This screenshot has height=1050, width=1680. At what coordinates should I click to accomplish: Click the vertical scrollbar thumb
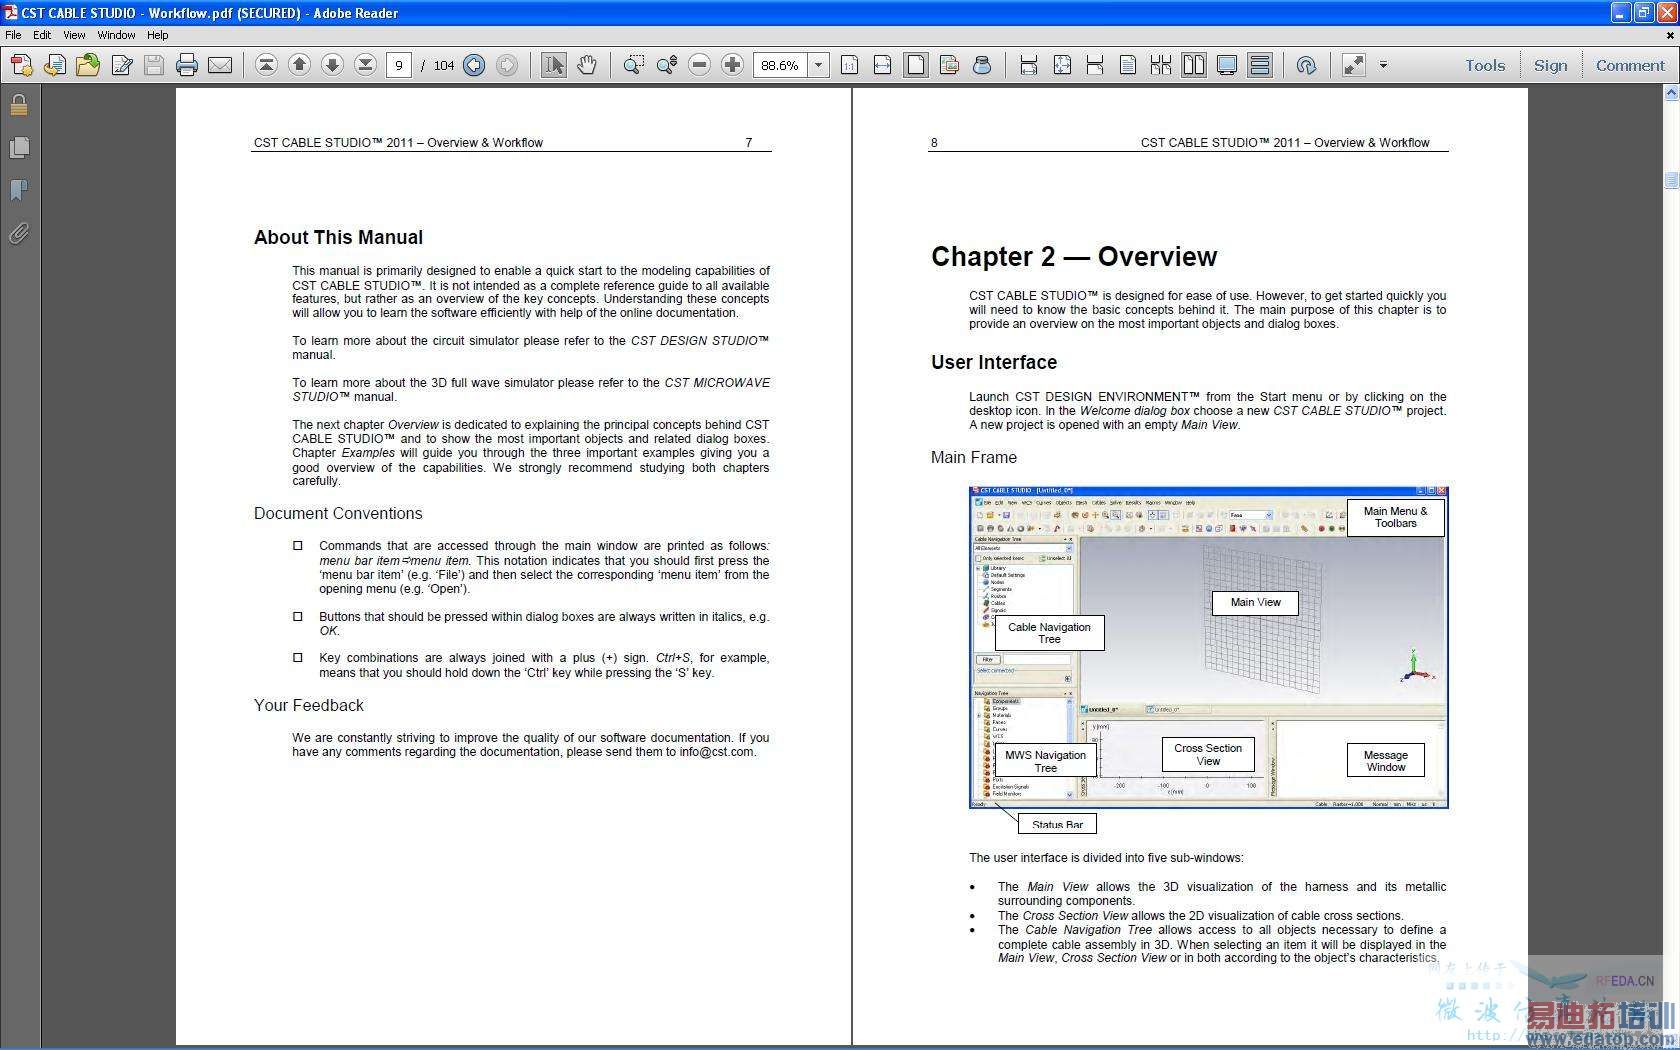1671,180
